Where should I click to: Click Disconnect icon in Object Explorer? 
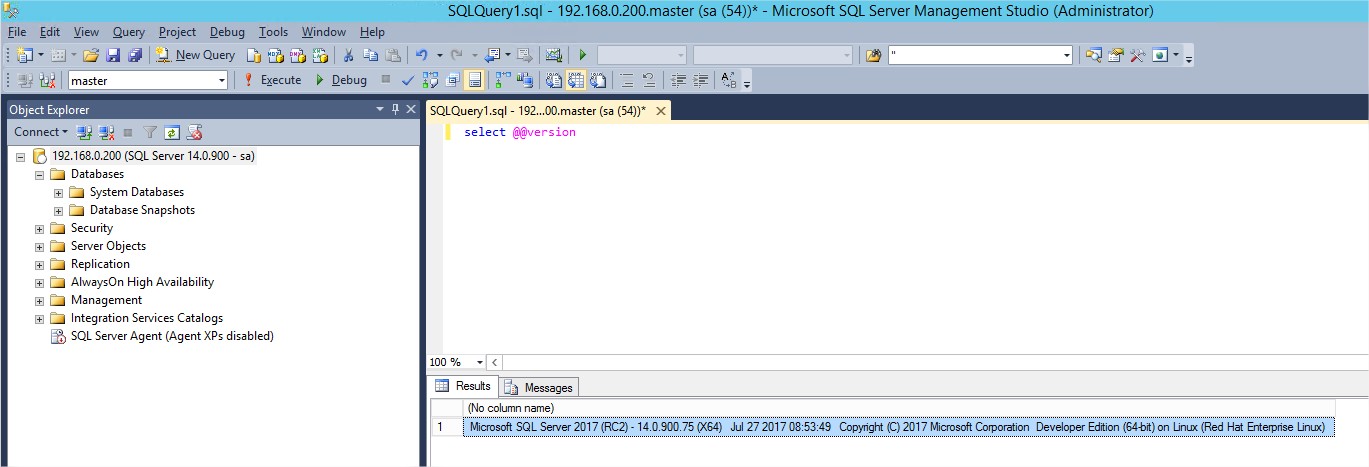(x=107, y=132)
